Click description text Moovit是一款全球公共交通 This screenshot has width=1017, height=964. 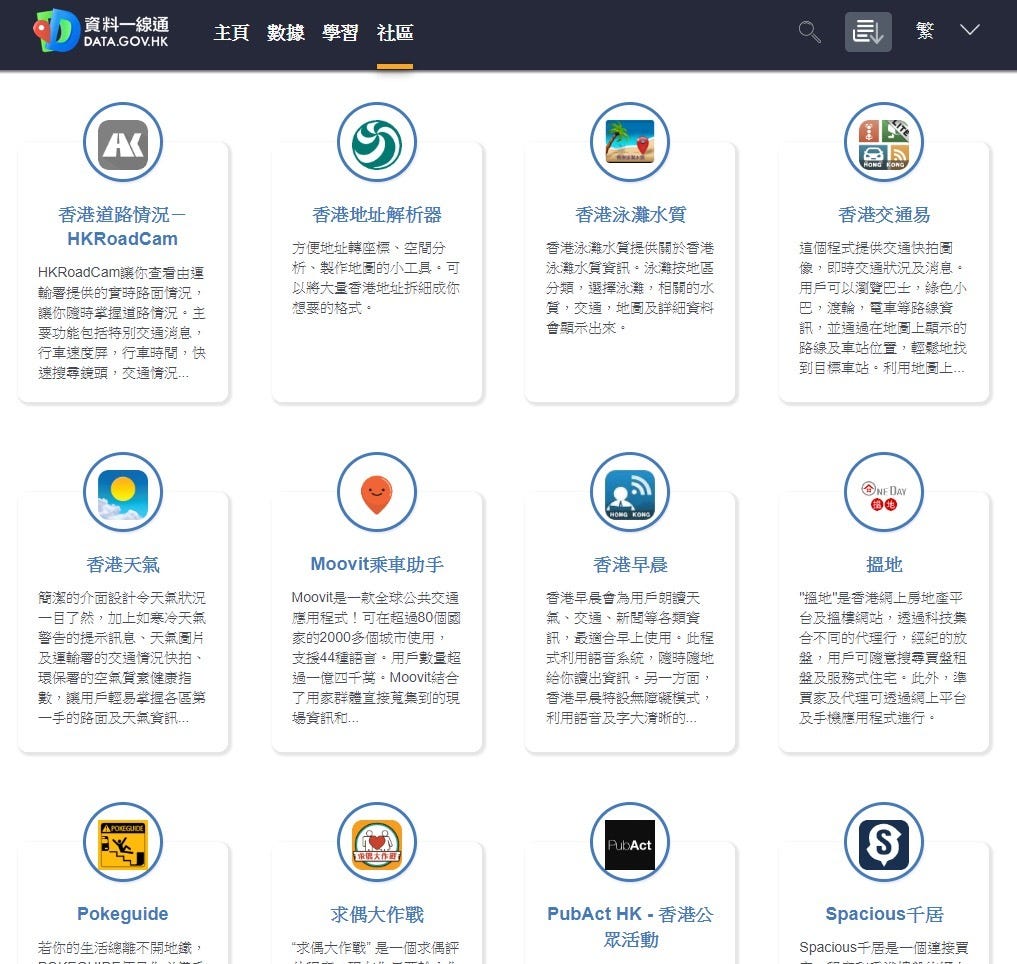pyautogui.click(x=376, y=657)
